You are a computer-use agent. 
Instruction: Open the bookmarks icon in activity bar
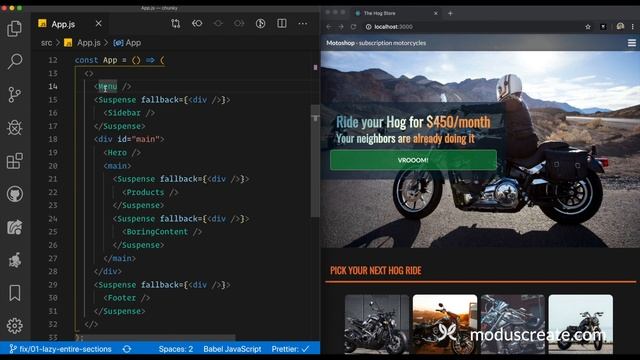click(15, 293)
